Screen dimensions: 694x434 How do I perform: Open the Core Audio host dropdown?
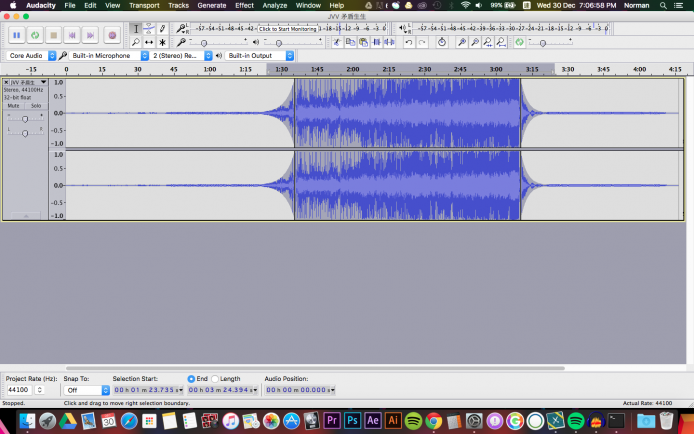point(29,56)
